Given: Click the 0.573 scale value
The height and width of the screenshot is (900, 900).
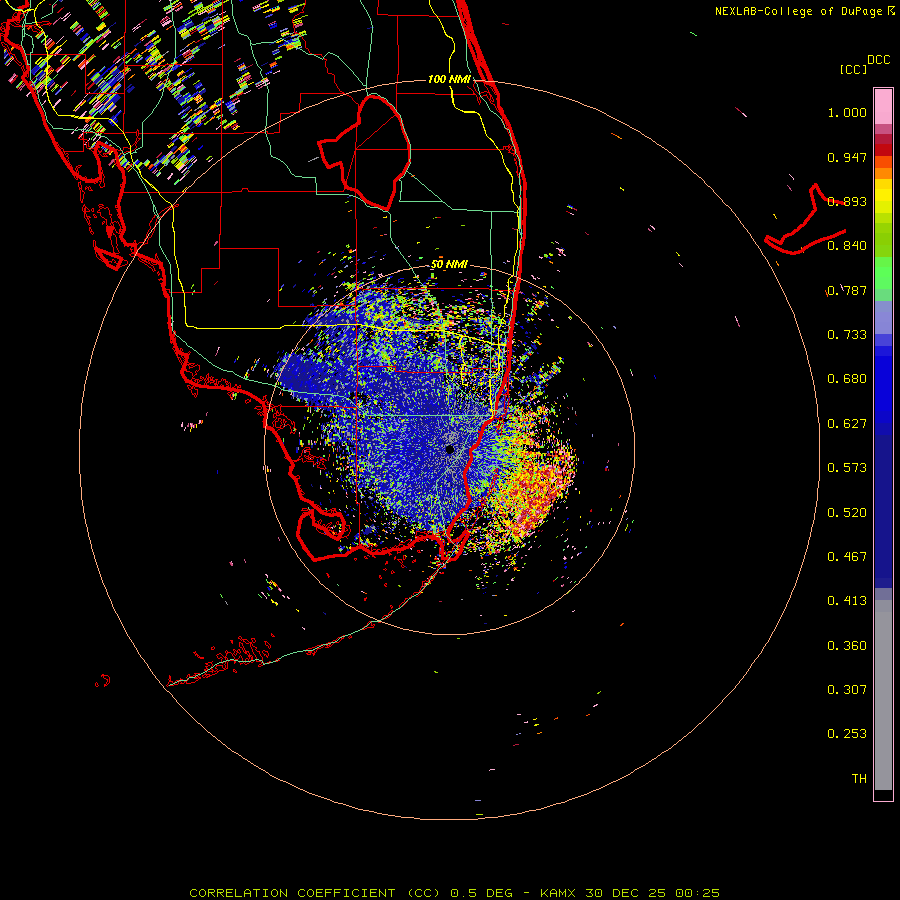Looking at the screenshot, I should click(x=847, y=468).
